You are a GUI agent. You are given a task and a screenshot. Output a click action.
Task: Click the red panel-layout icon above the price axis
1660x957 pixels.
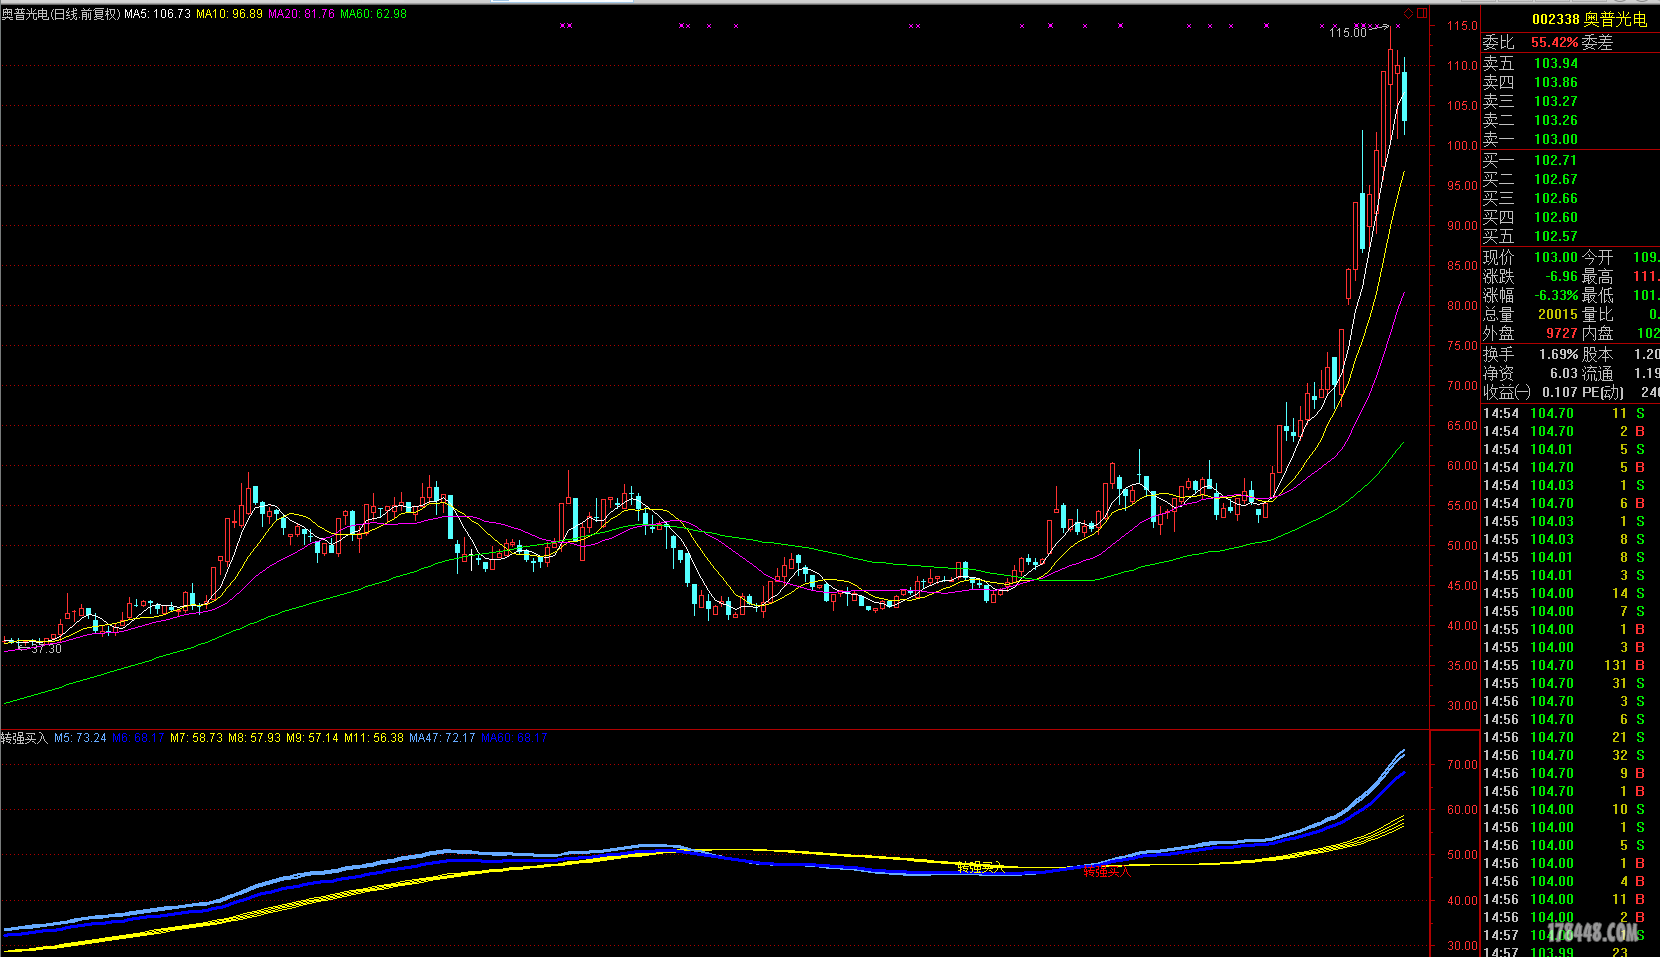tap(1421, 13)
